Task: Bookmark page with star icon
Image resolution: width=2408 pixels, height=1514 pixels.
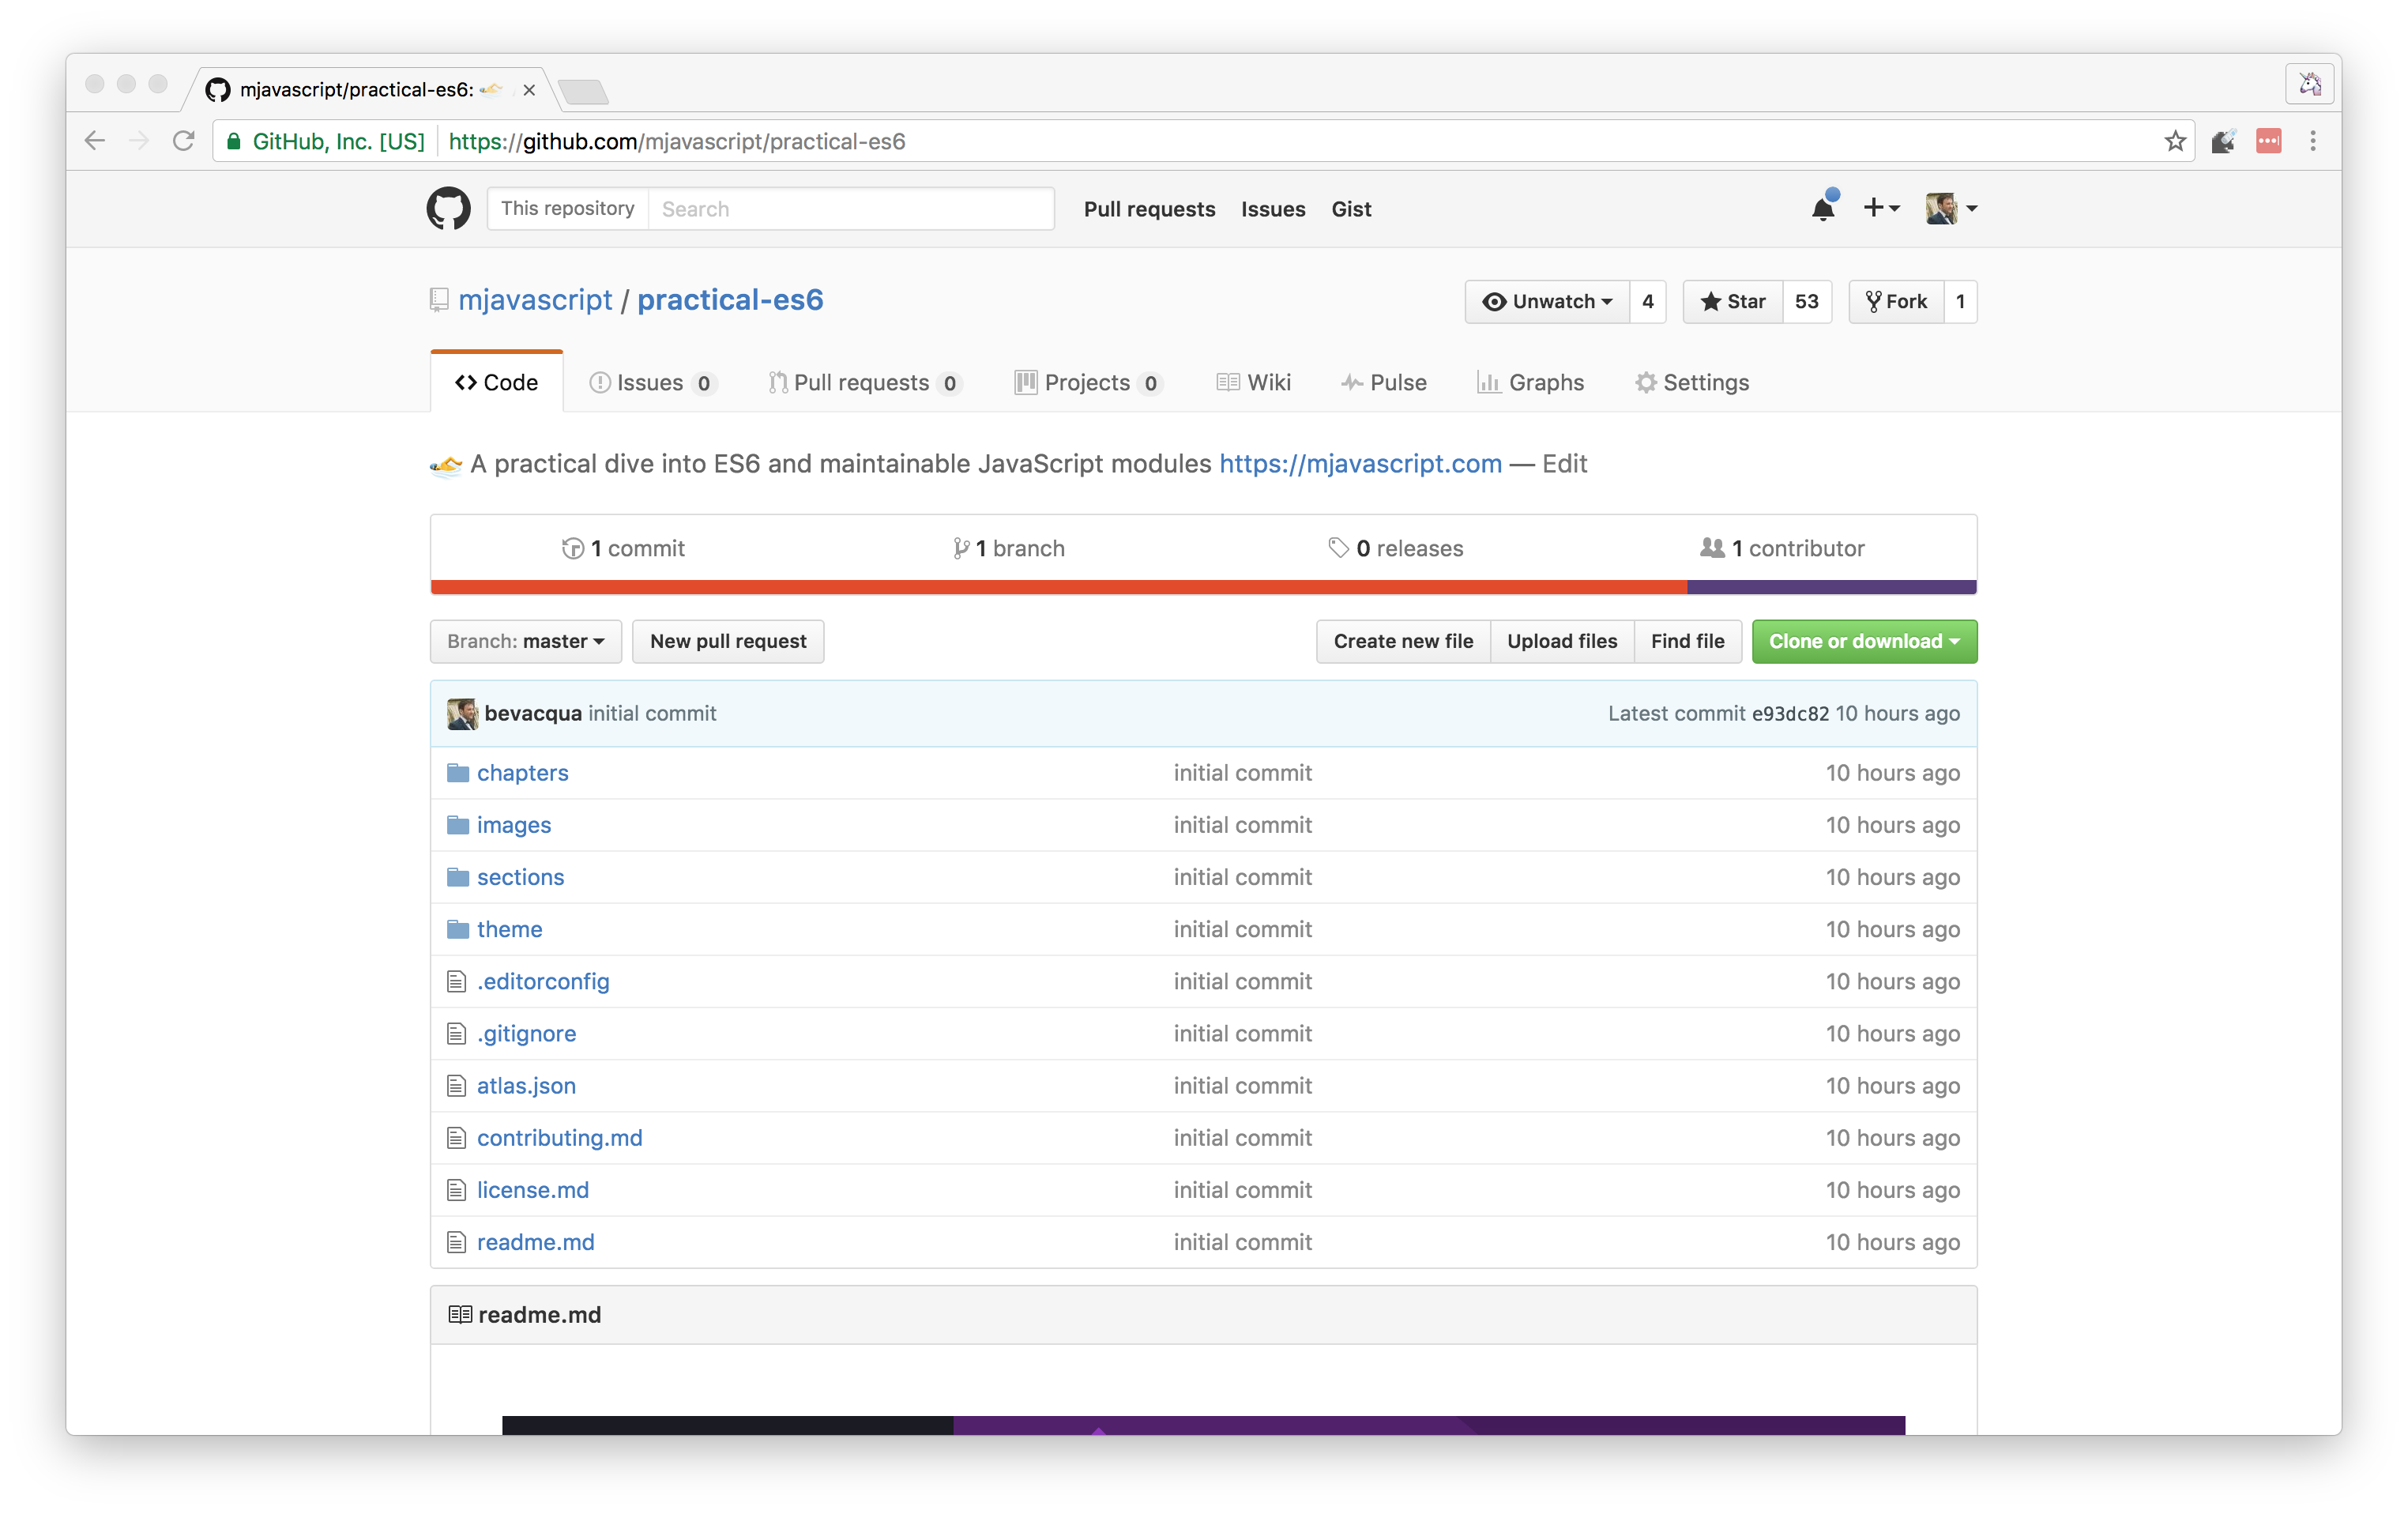Action: pyautogui.click(x=2174, y=141)
